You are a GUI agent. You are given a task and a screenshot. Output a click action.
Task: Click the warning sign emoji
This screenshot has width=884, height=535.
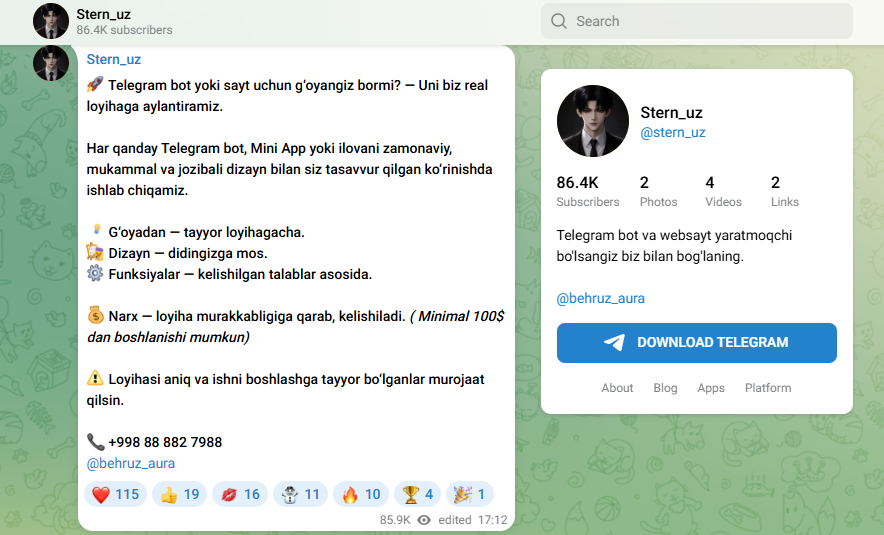[x=95, y=378]
